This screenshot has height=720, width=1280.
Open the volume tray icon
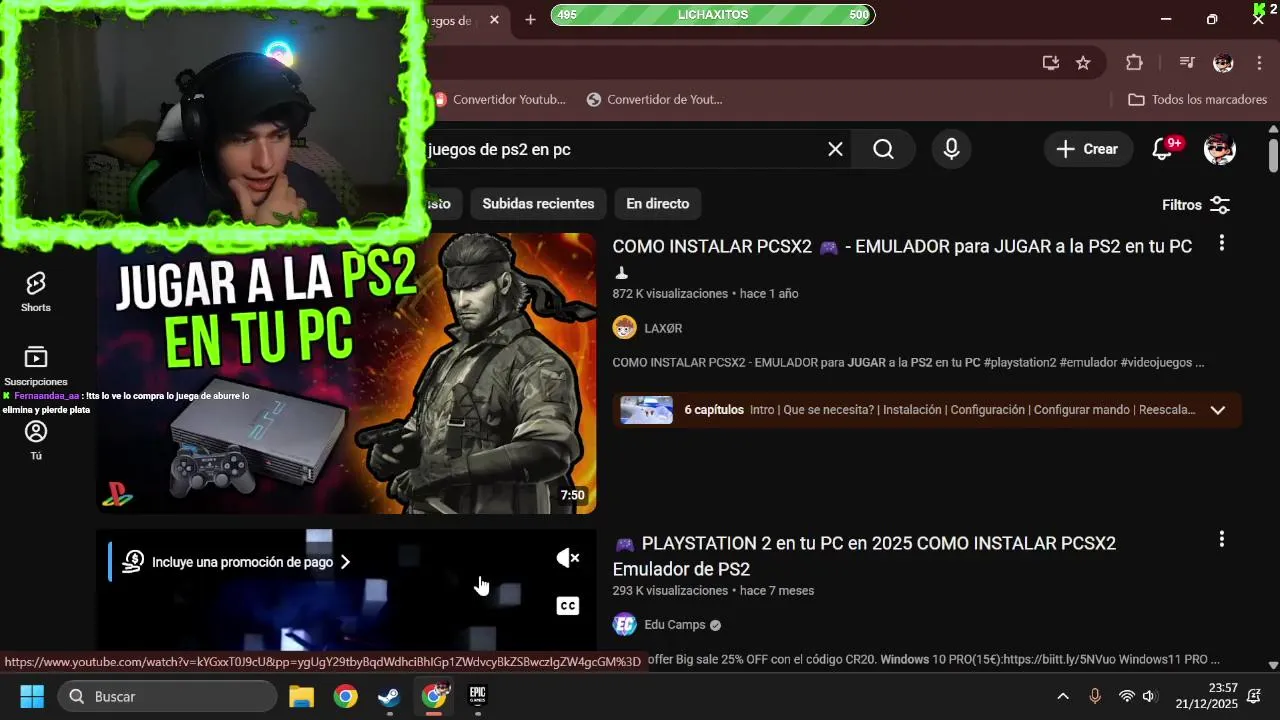[1149, 696]
